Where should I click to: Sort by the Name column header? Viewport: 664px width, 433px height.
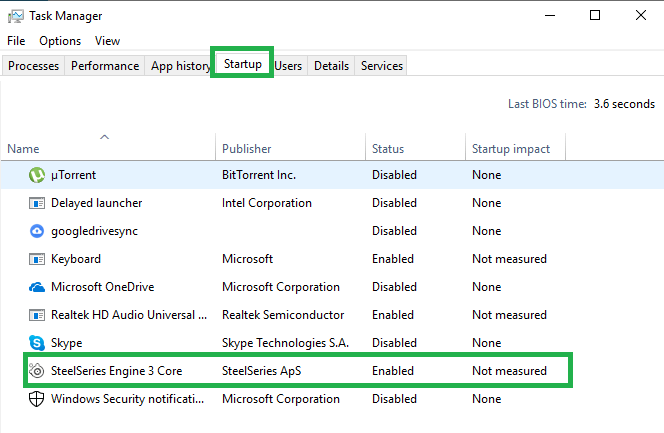[23, 149]
